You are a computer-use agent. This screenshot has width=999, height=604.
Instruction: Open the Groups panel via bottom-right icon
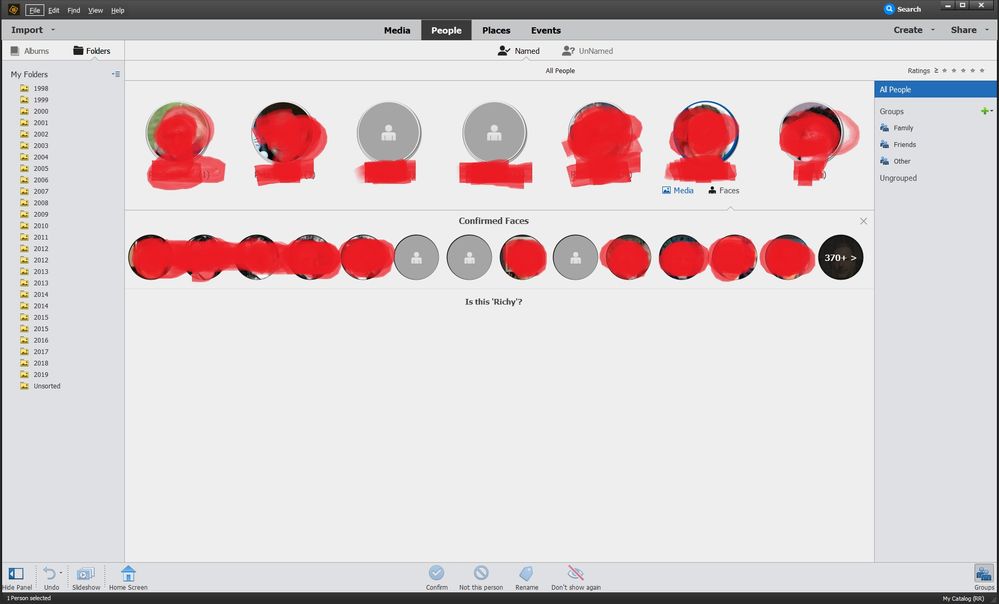coord(983,575)
